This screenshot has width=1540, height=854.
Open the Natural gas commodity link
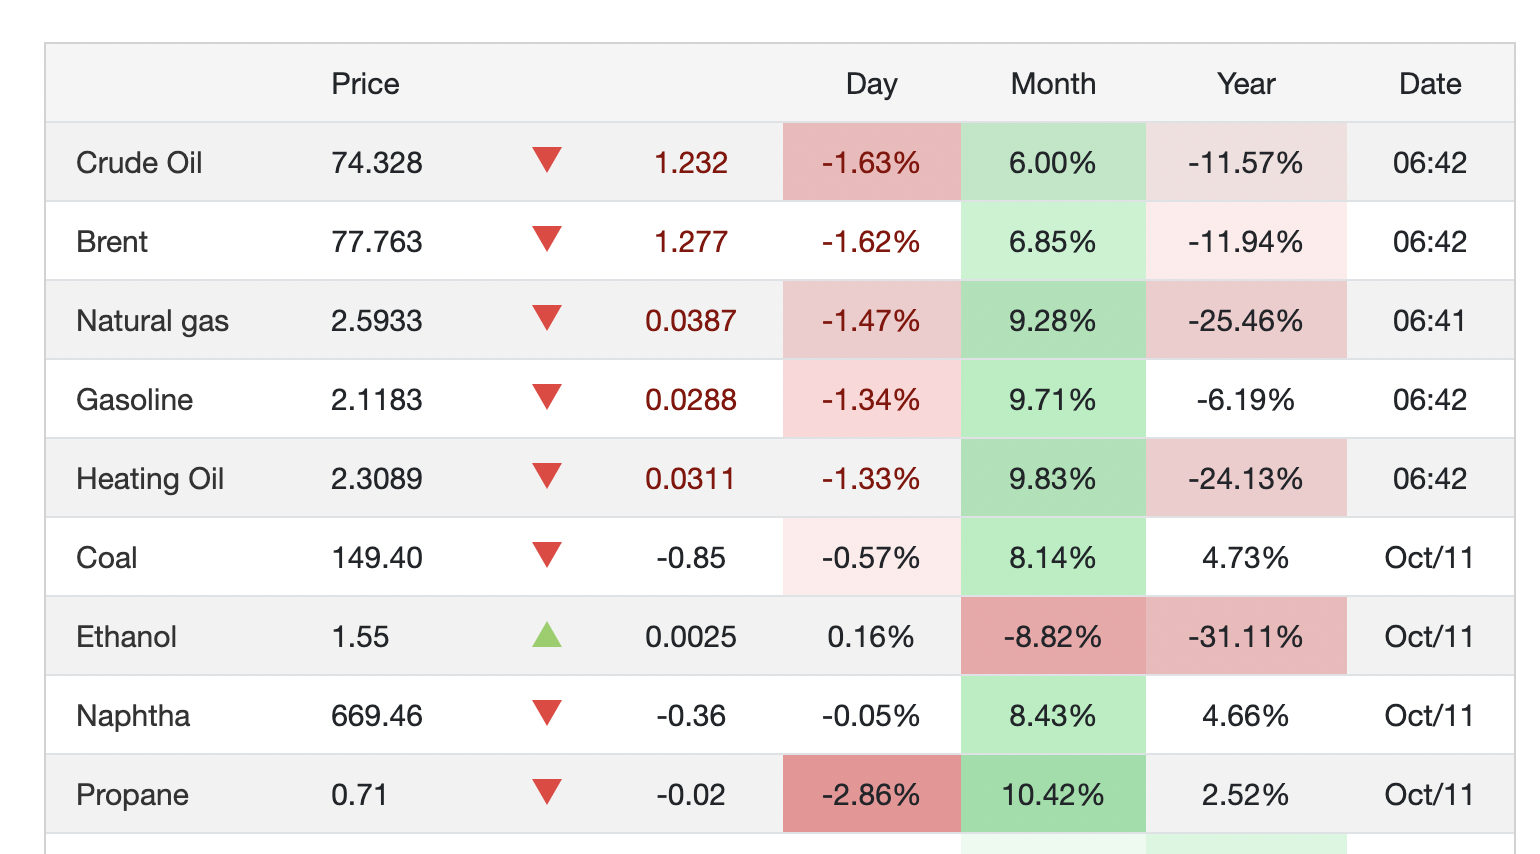click(x=152, y=320)
